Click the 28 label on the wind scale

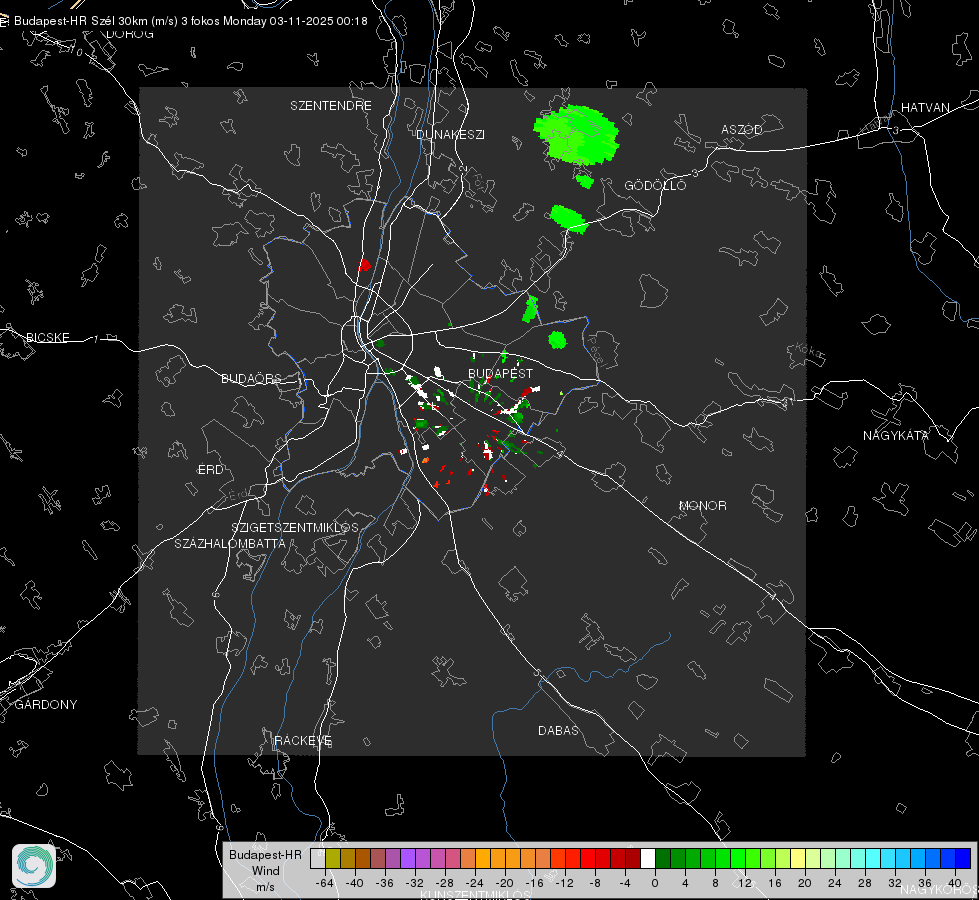[x=865, y=883]
